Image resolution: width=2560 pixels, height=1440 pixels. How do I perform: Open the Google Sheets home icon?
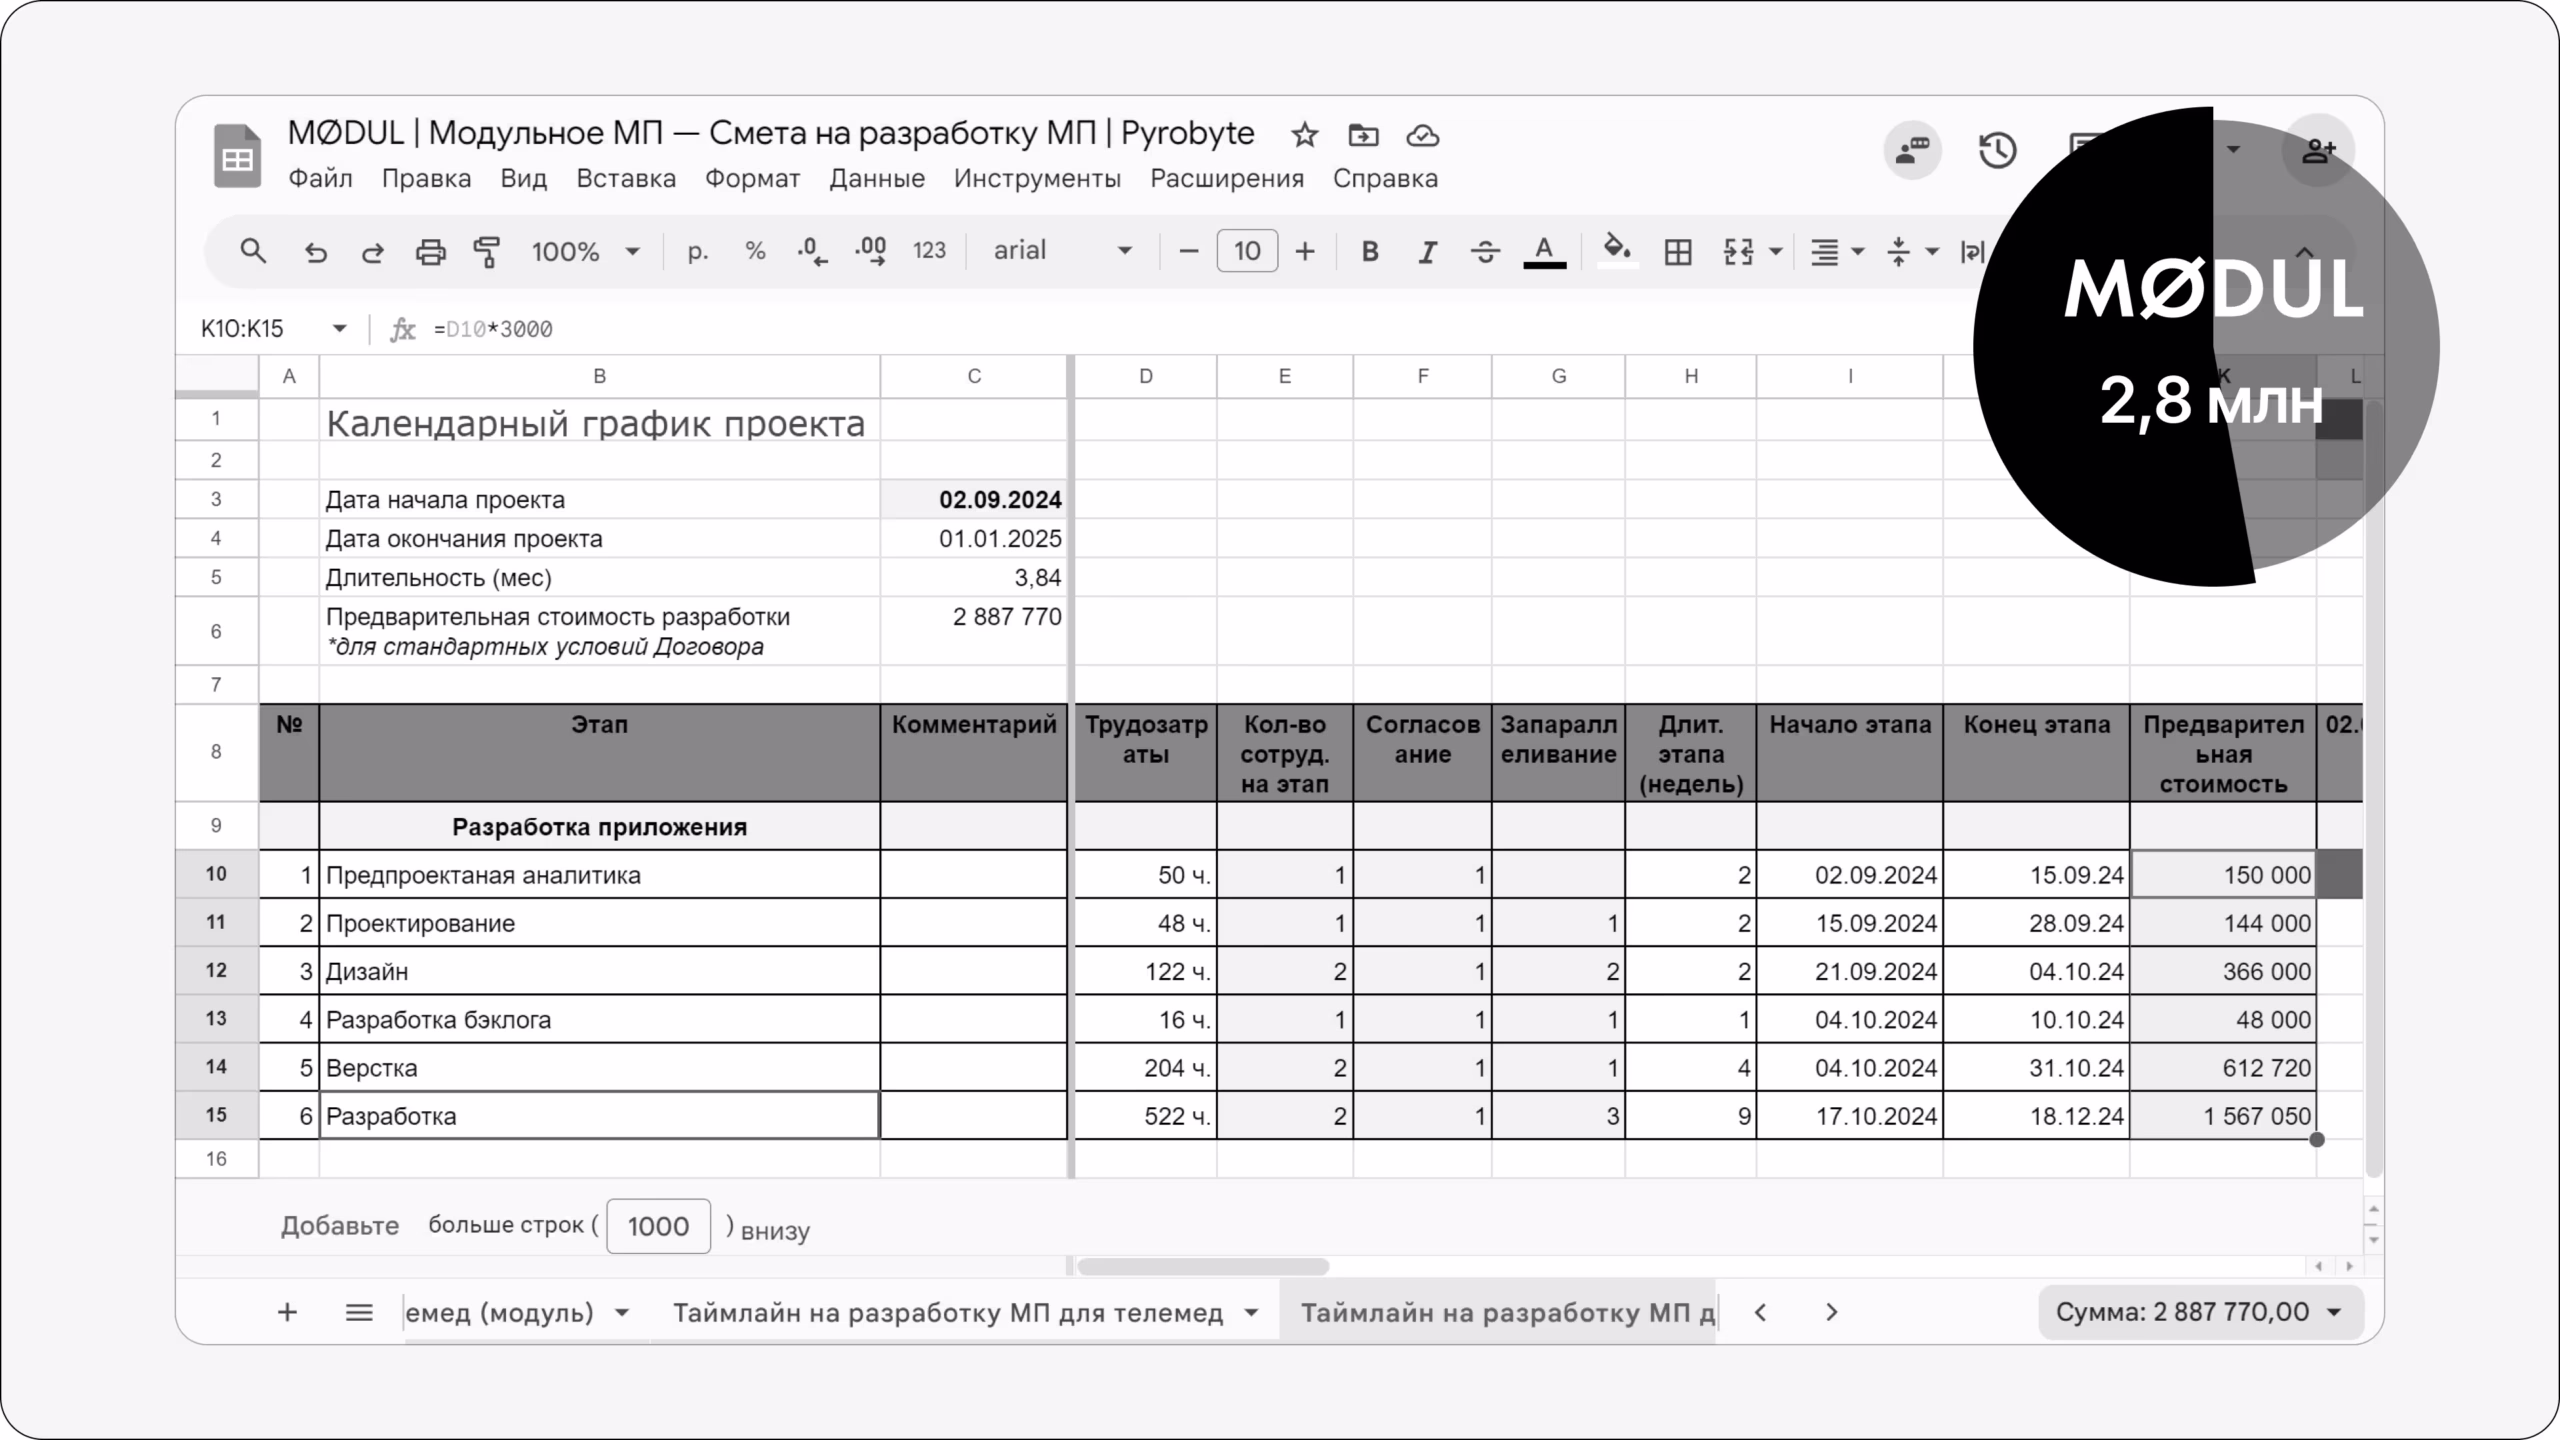pyautogui.click(x=237, y=156)
